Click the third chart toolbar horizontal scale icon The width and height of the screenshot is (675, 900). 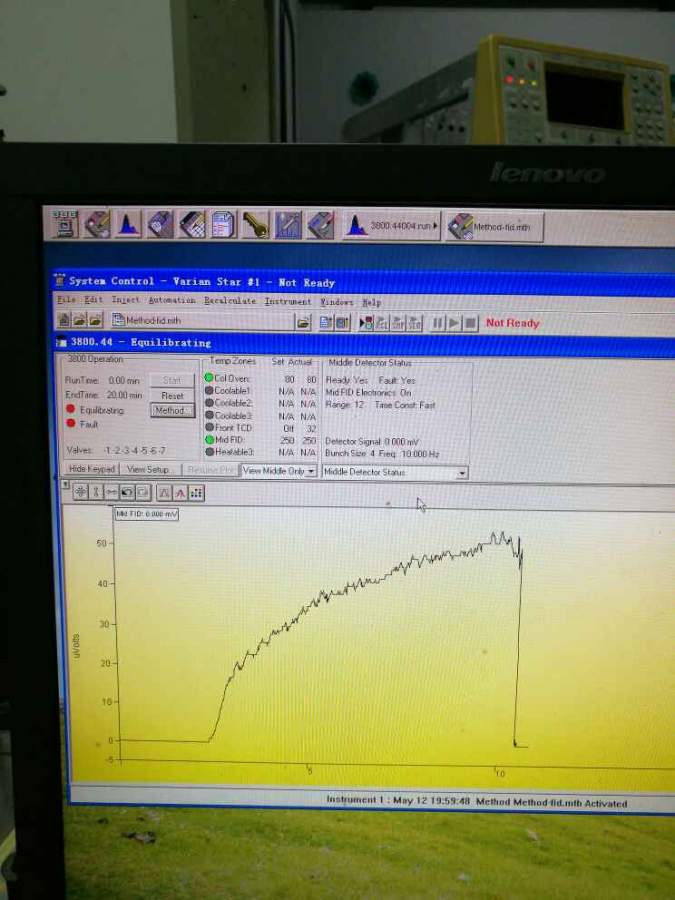(x=111, y=492)
